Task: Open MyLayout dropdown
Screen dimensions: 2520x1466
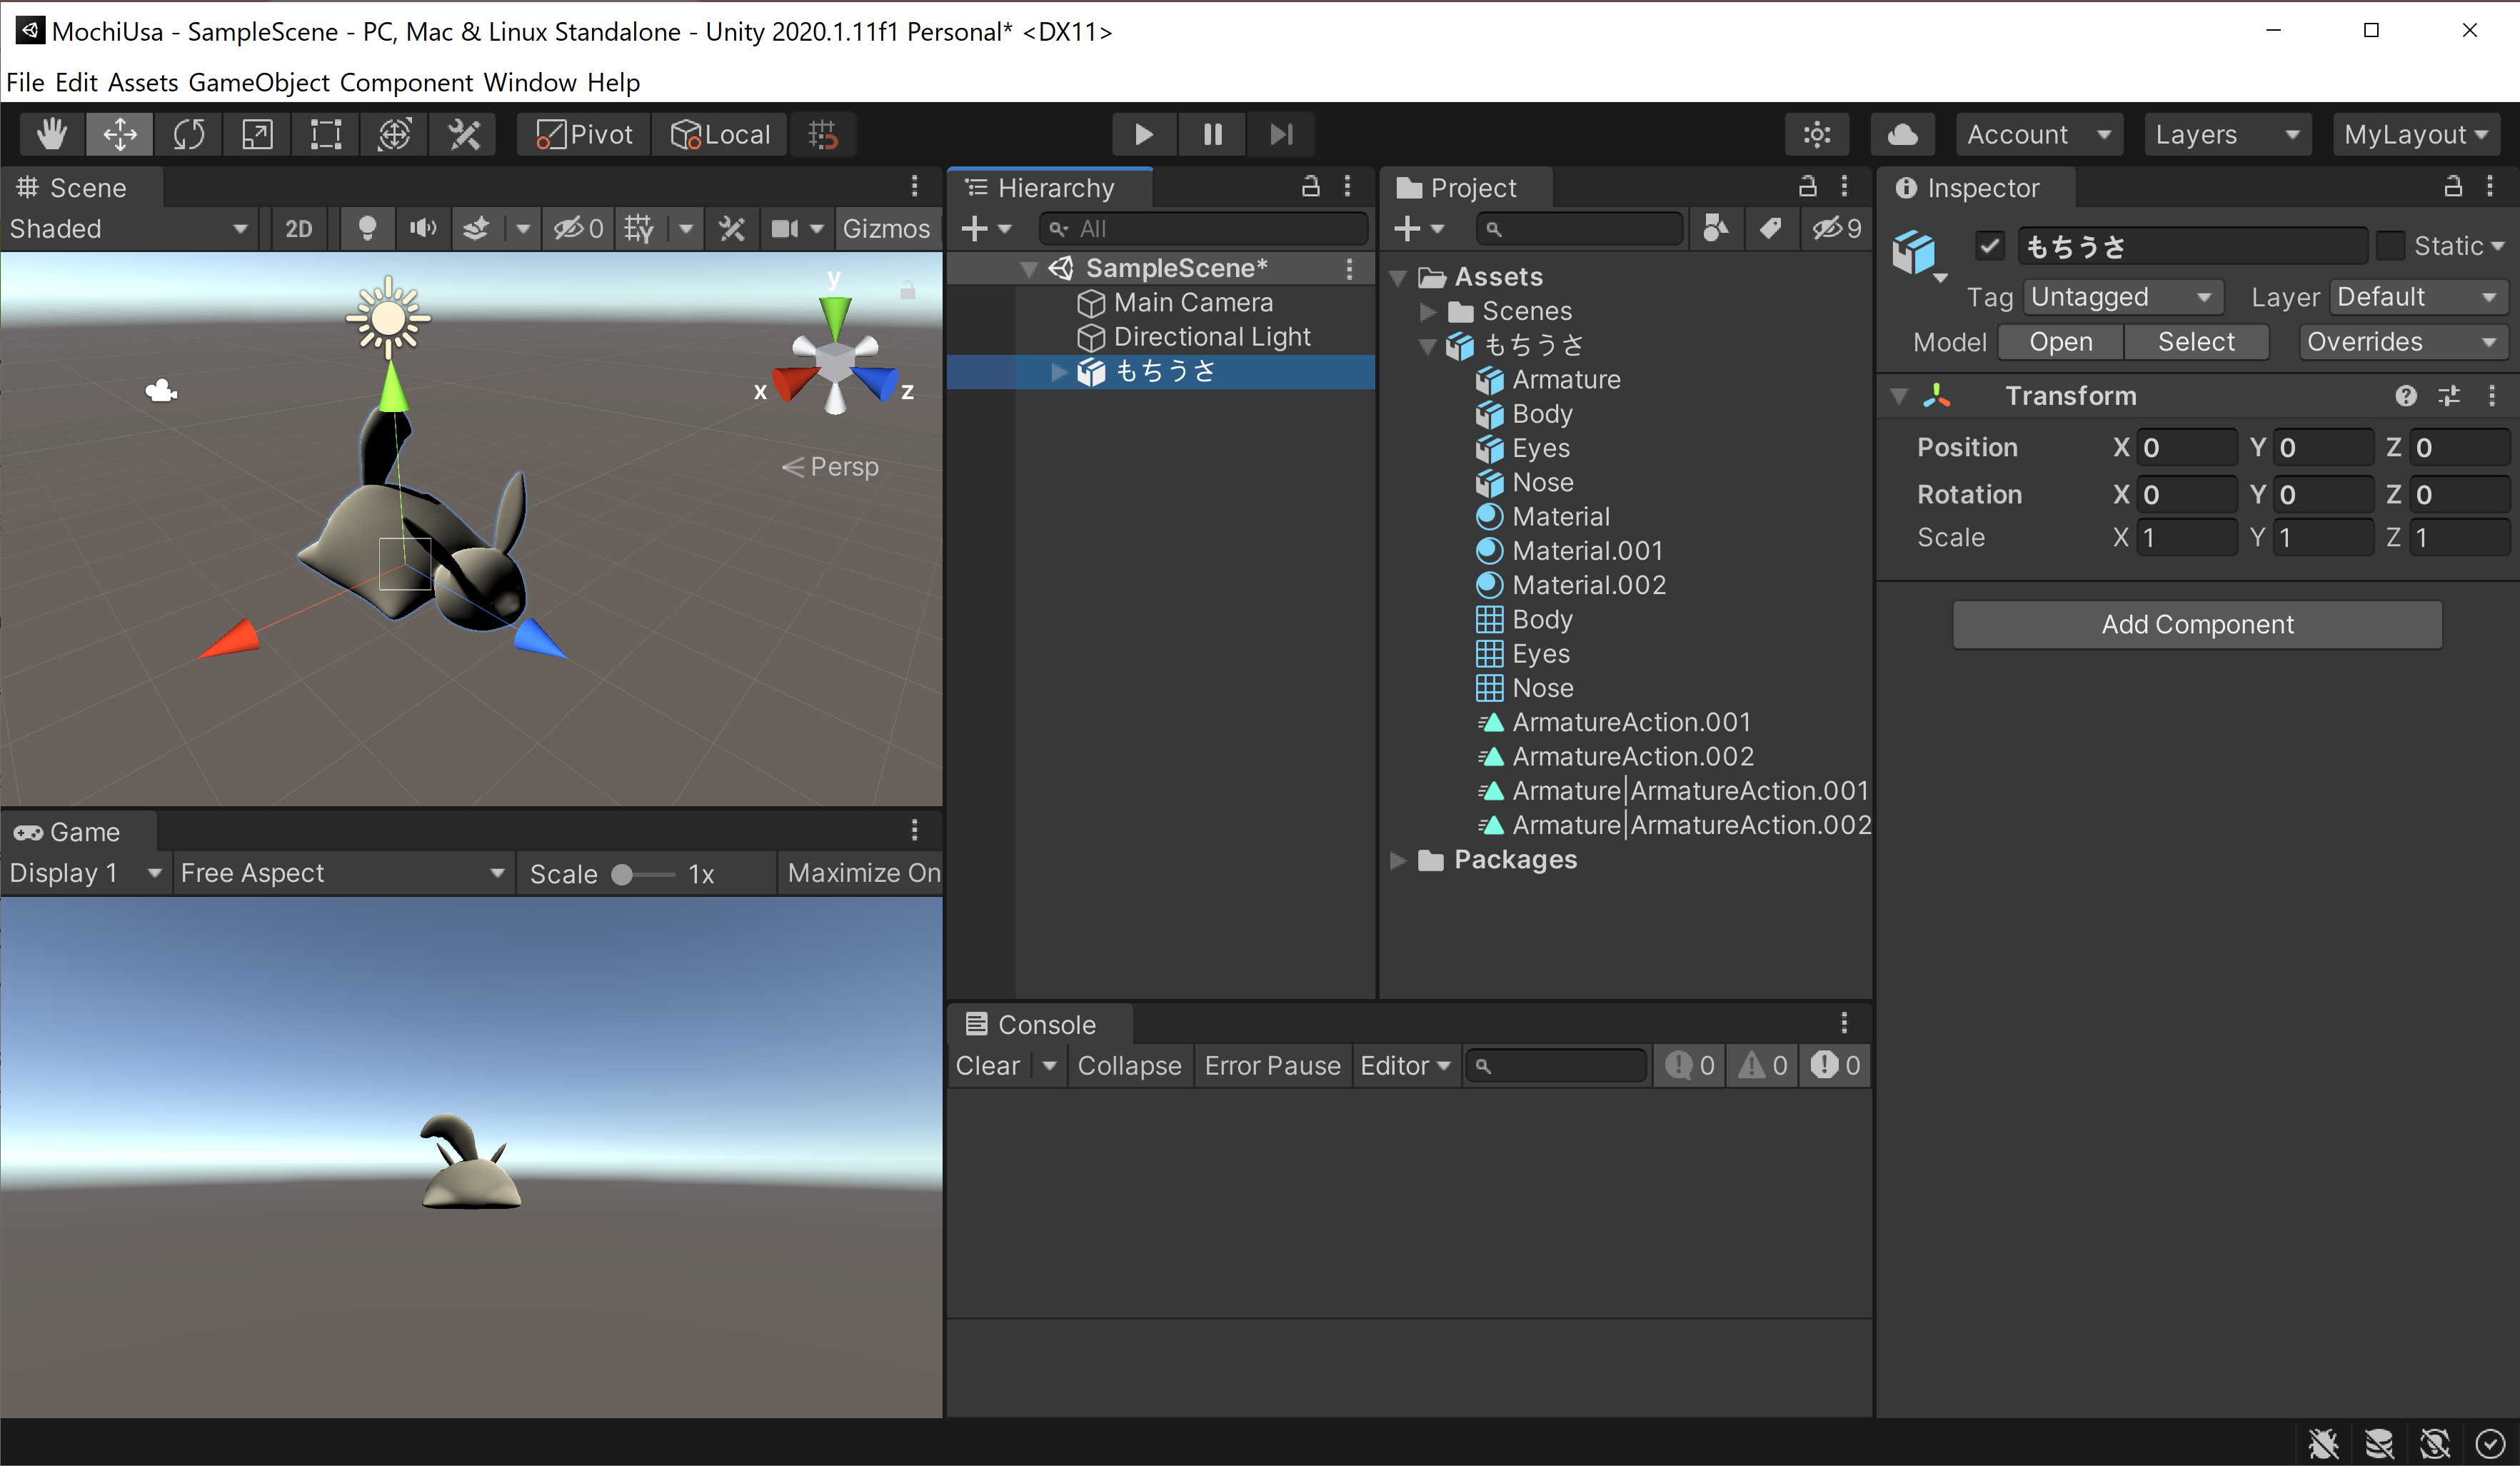Action: 2416,134
